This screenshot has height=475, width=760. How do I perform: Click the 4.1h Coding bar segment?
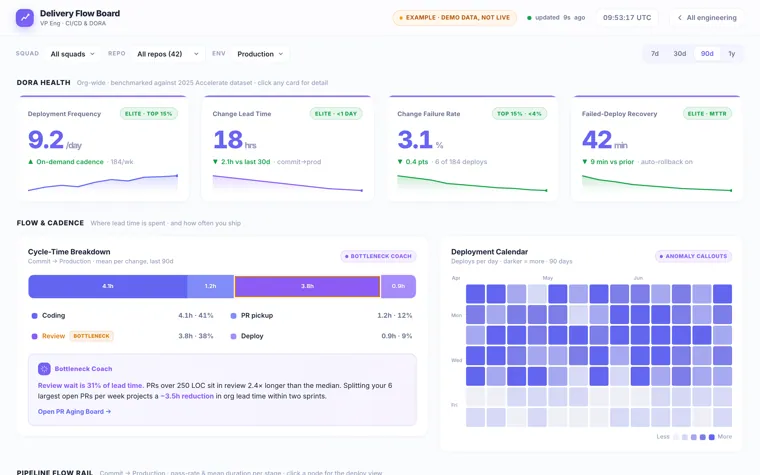(x=108, y=286)
